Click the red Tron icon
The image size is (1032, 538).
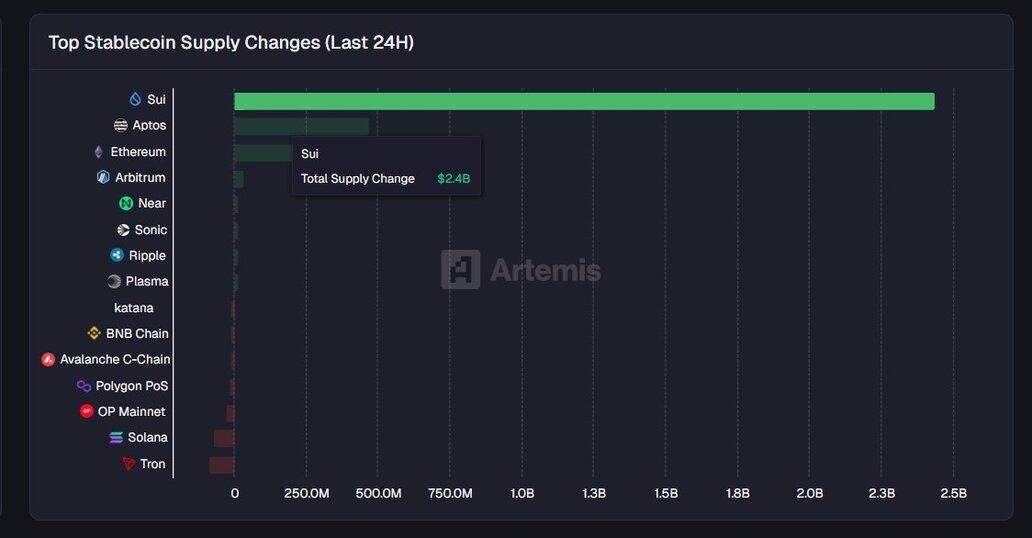tap(128, 463)
